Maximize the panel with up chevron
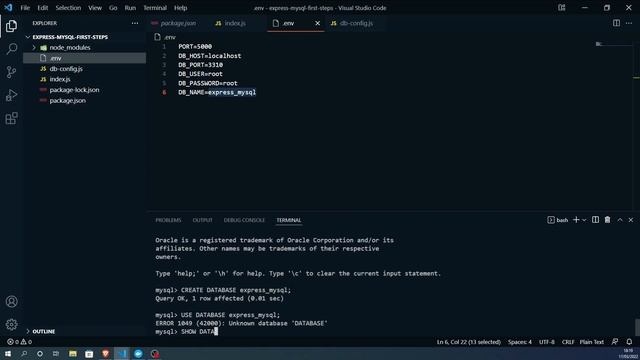 tap(620, 220)
